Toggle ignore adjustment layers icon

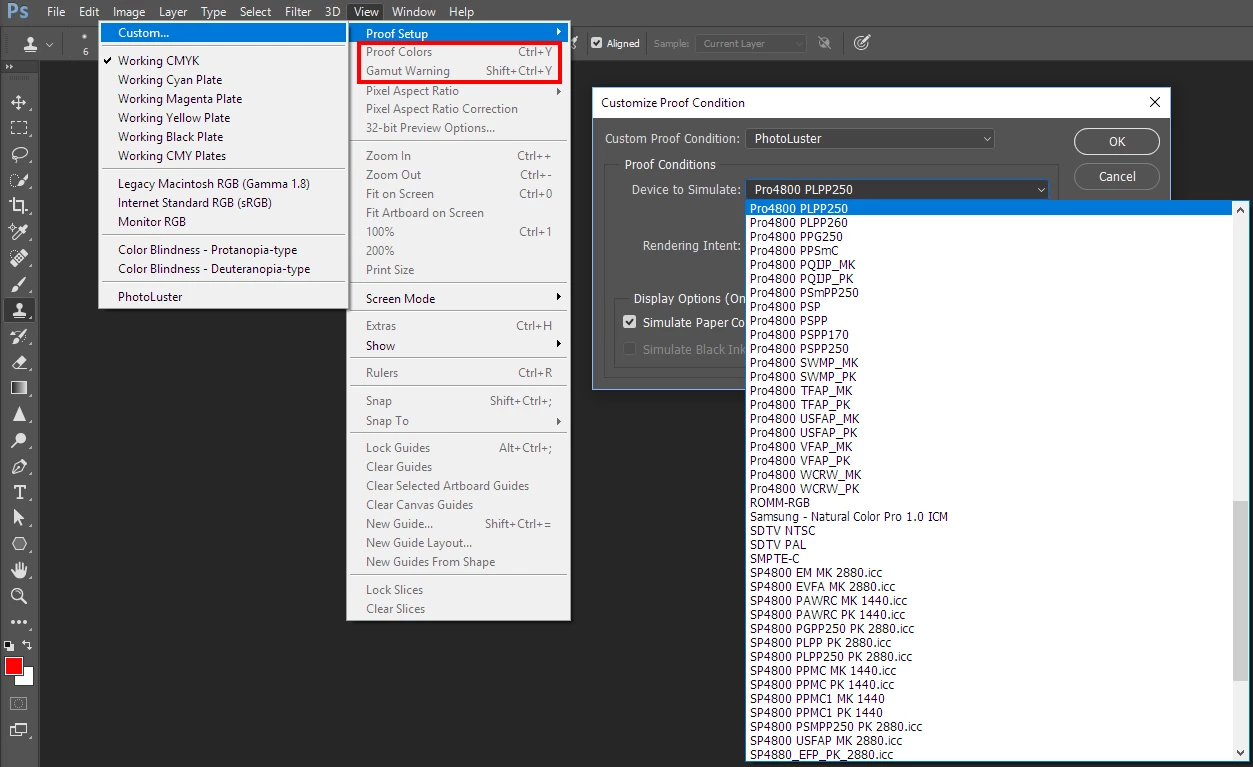pos(824,43)
